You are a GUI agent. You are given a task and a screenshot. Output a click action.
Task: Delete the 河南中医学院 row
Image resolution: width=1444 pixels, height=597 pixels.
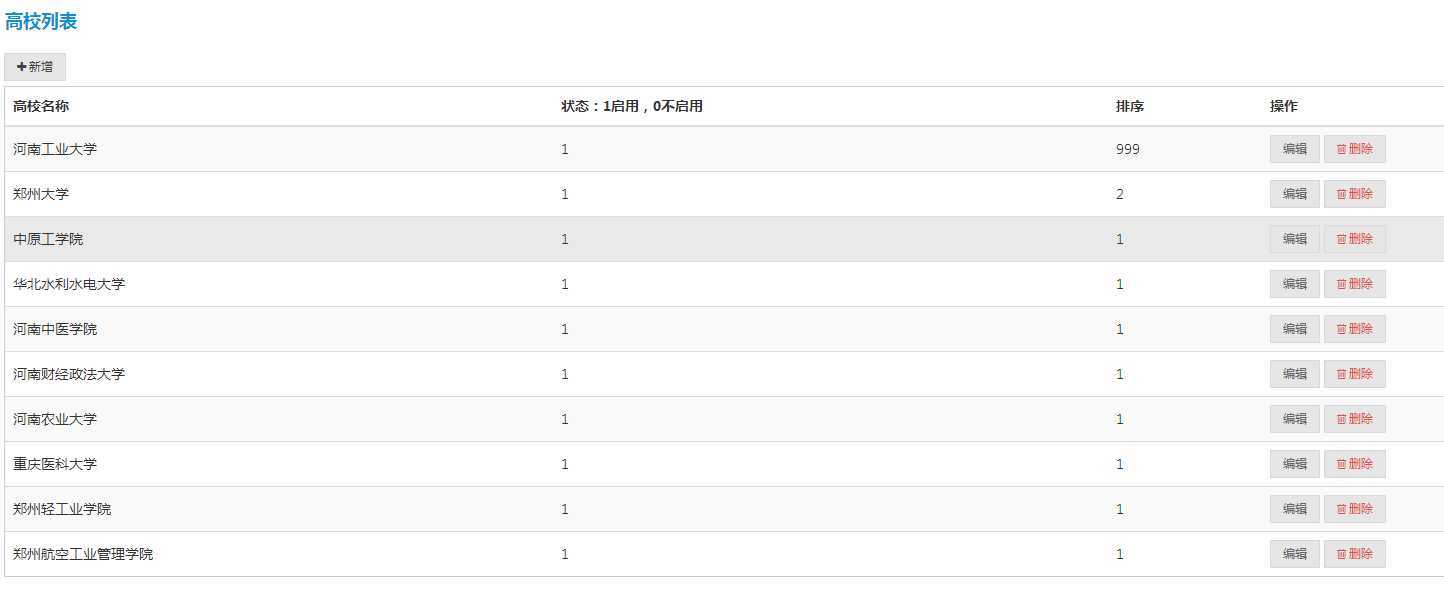[1354, 329]
